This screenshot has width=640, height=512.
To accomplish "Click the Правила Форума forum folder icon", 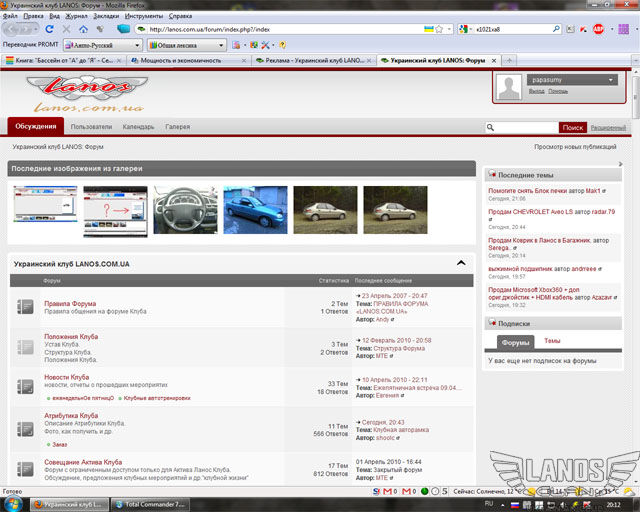I will pos(26,307).
